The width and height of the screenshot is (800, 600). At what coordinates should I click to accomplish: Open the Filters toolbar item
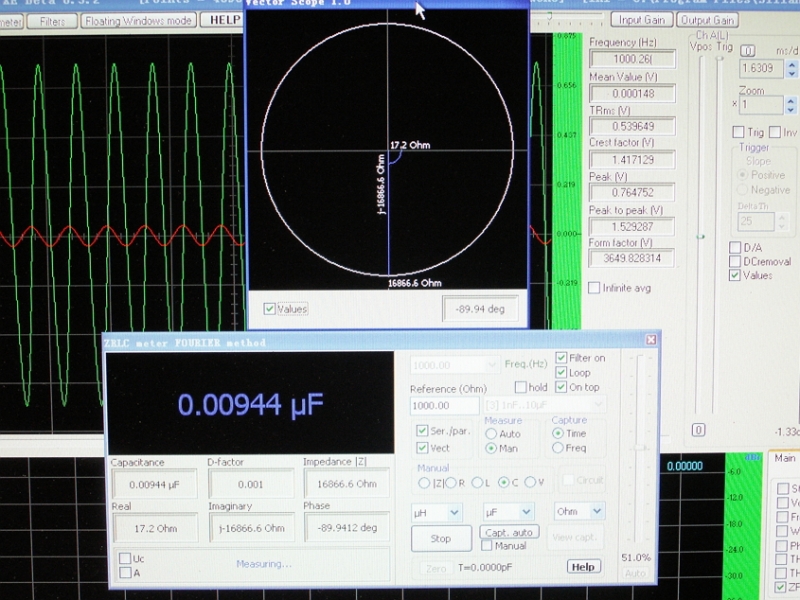click(x=53, y=20)
